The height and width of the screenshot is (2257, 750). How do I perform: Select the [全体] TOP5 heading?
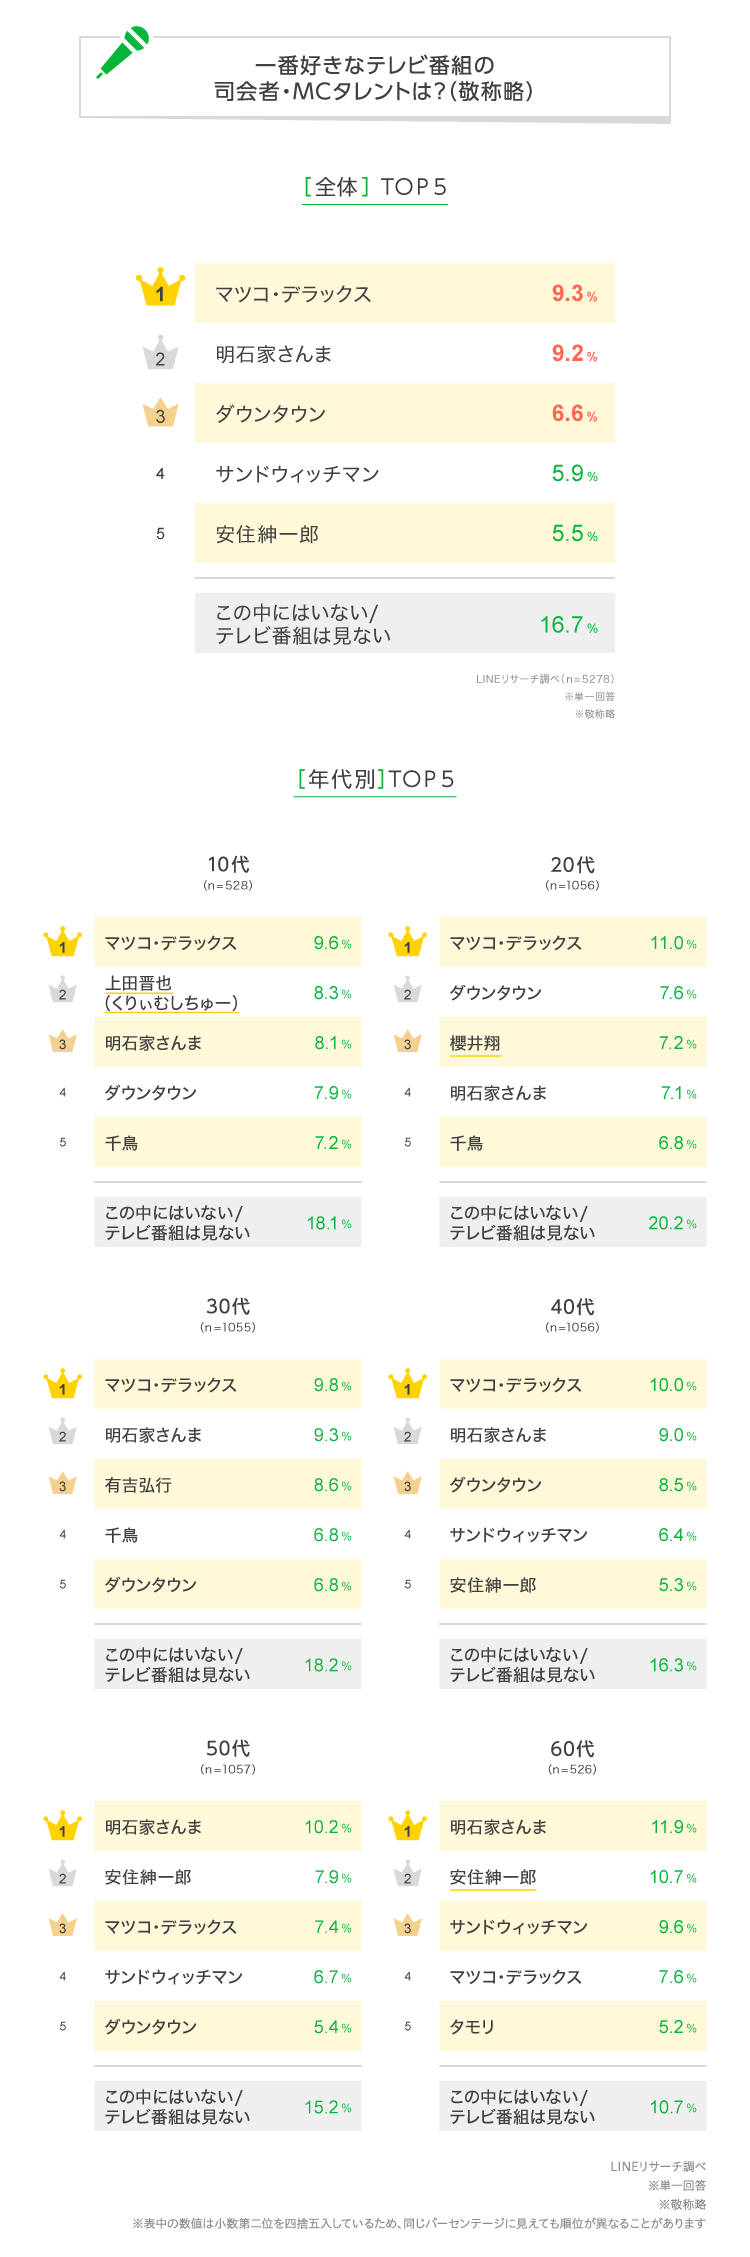click(375, 187)
